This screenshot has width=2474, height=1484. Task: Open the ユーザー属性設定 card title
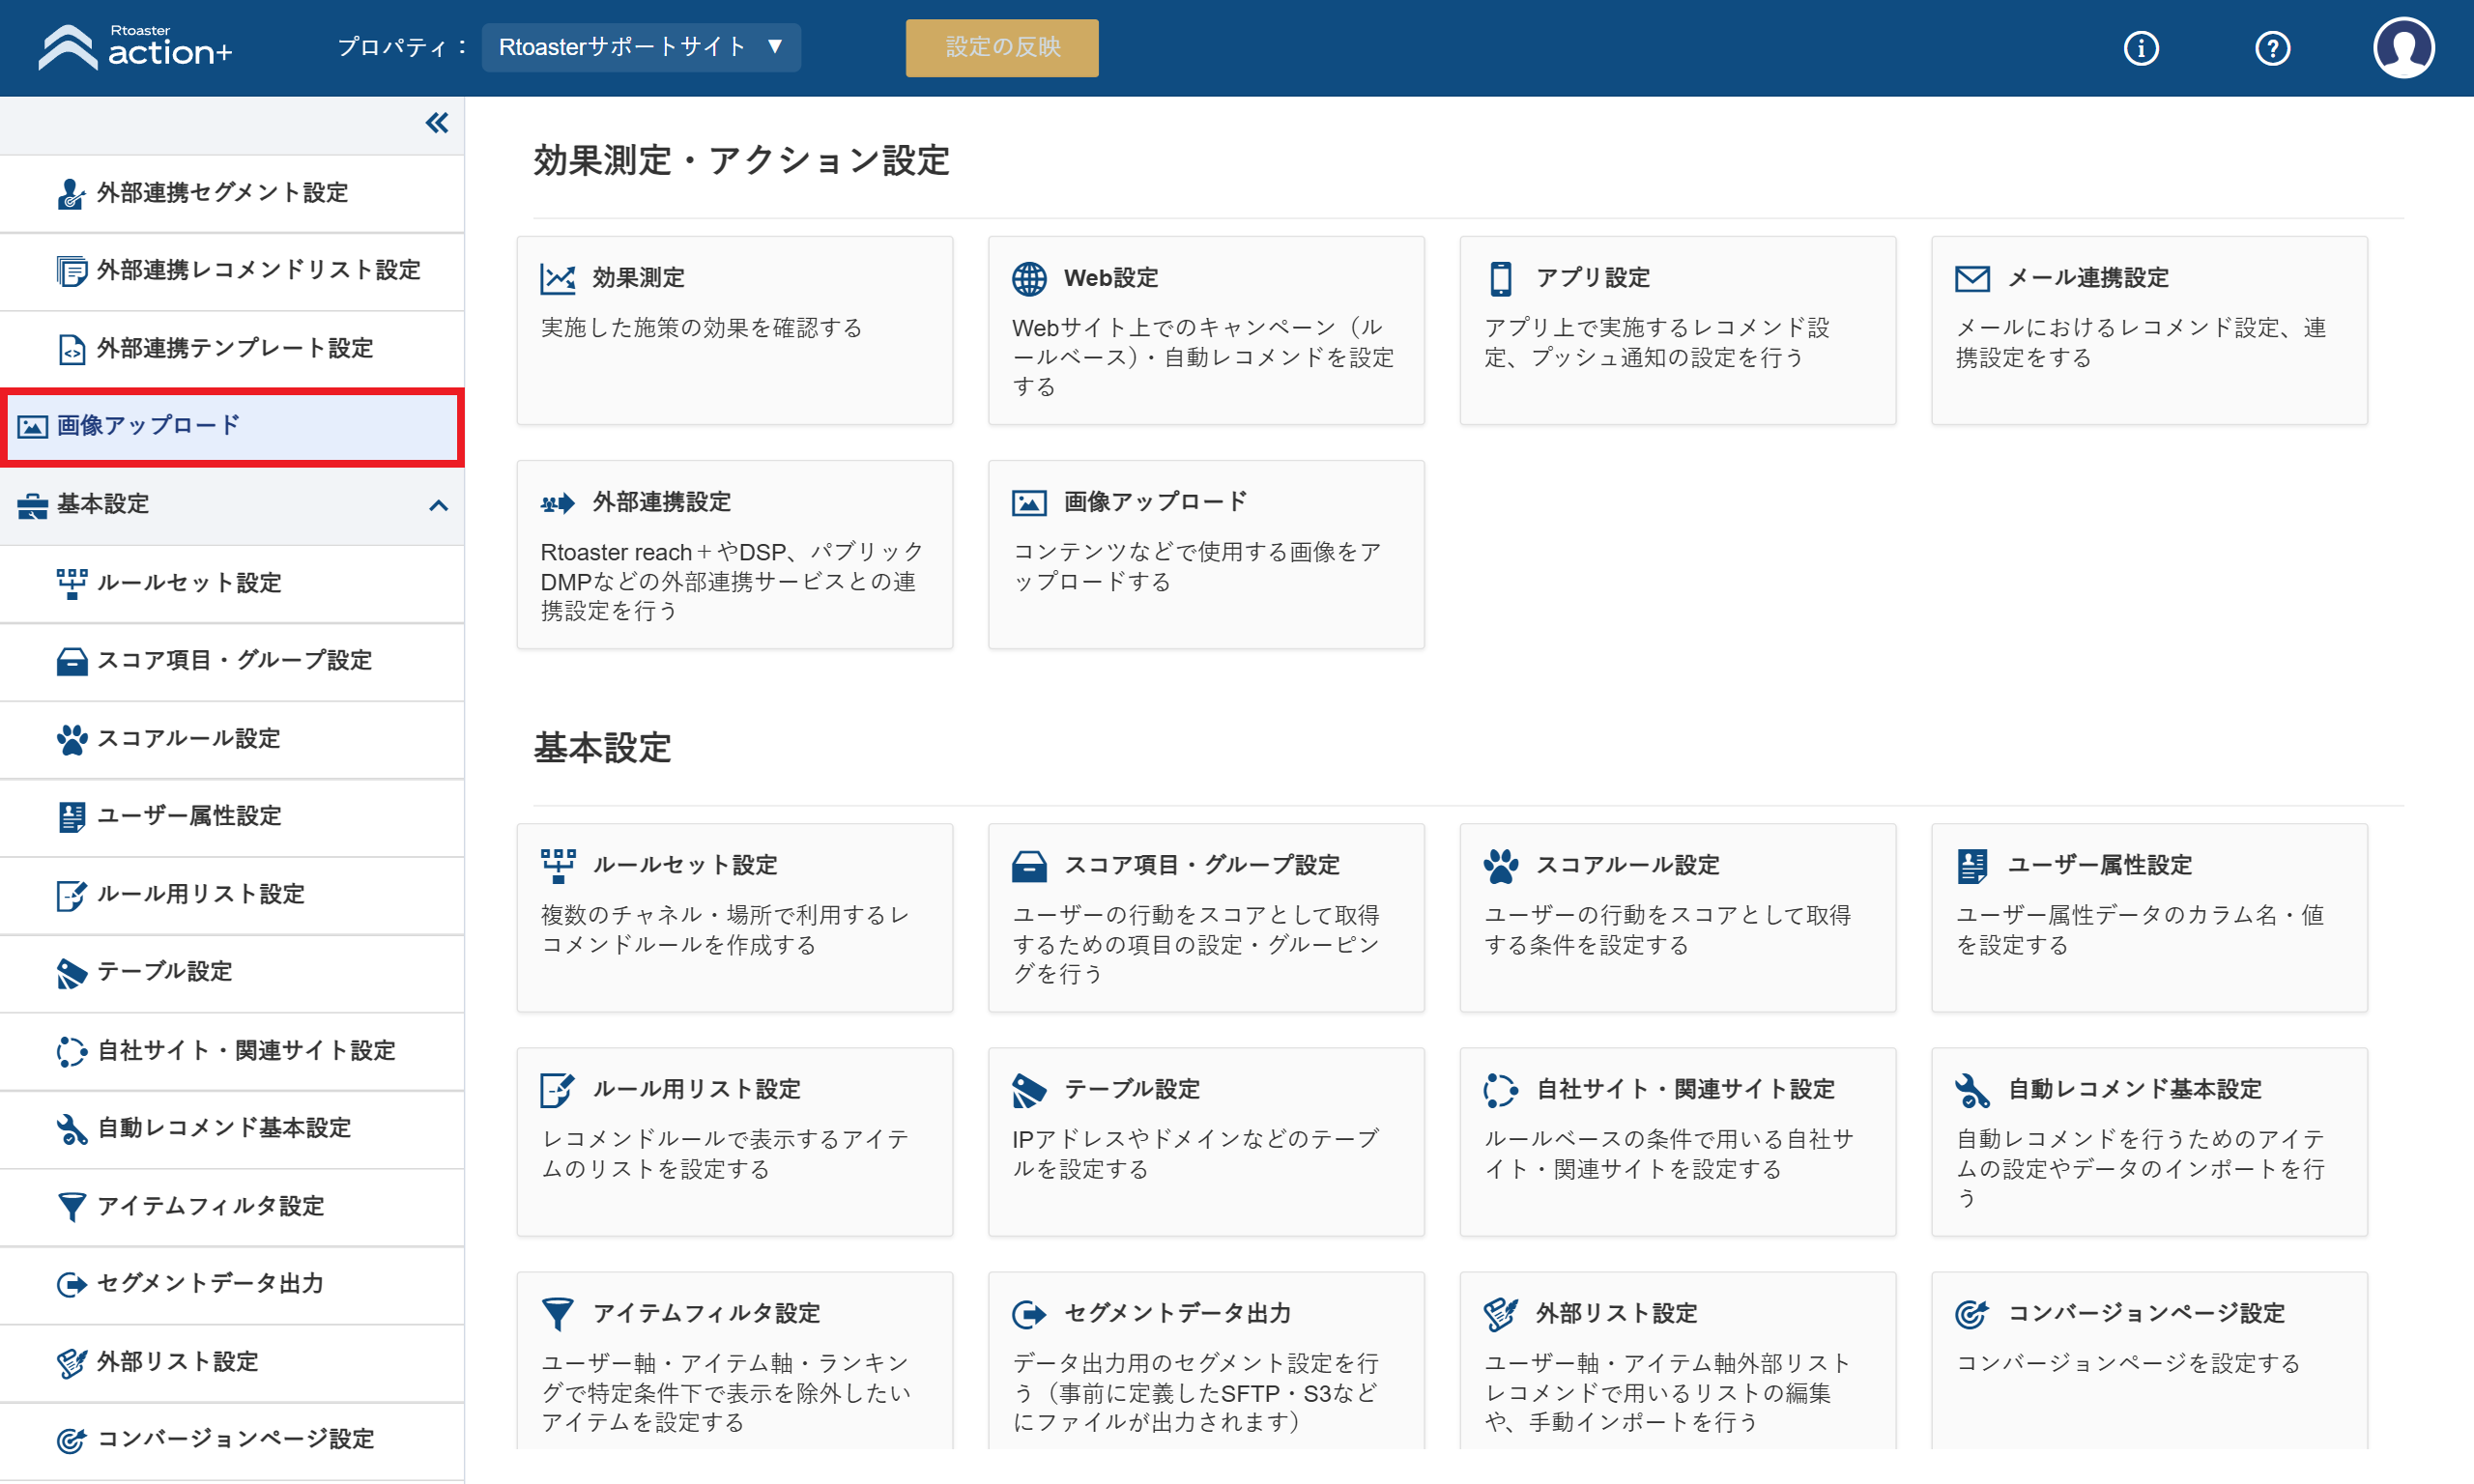tap(2100, 865)
